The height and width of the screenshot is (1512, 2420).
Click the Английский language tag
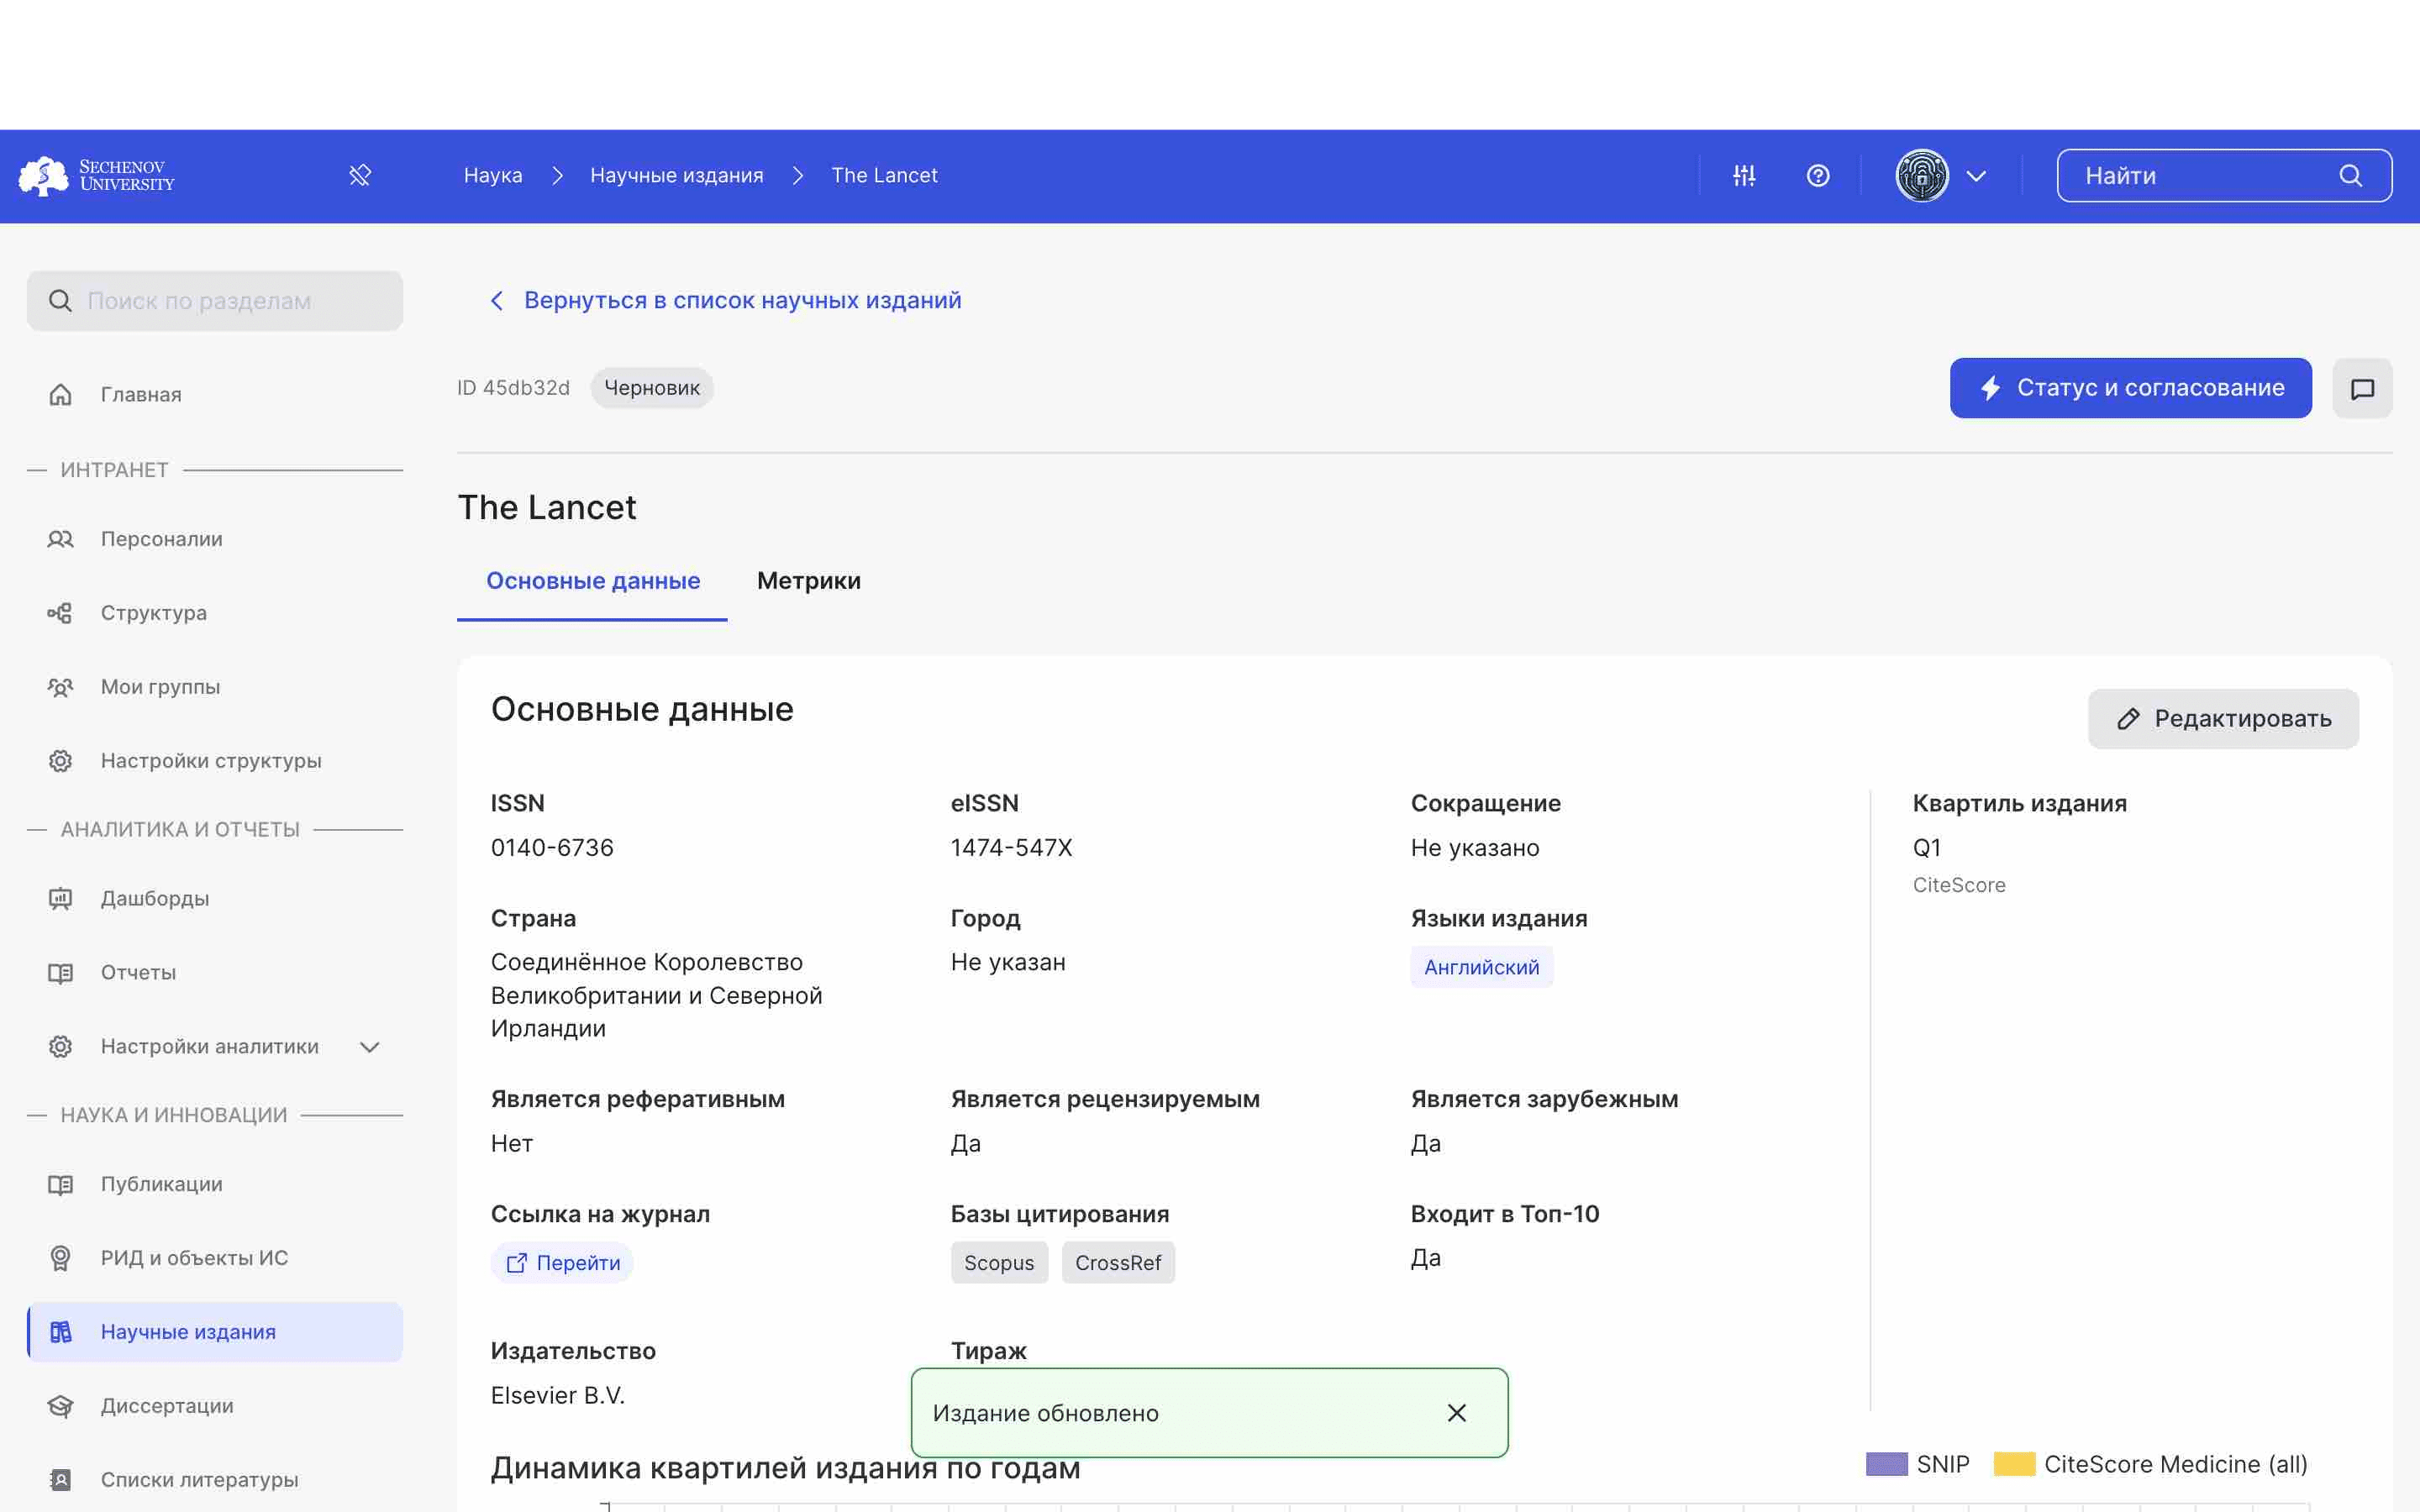point(1481,967)
